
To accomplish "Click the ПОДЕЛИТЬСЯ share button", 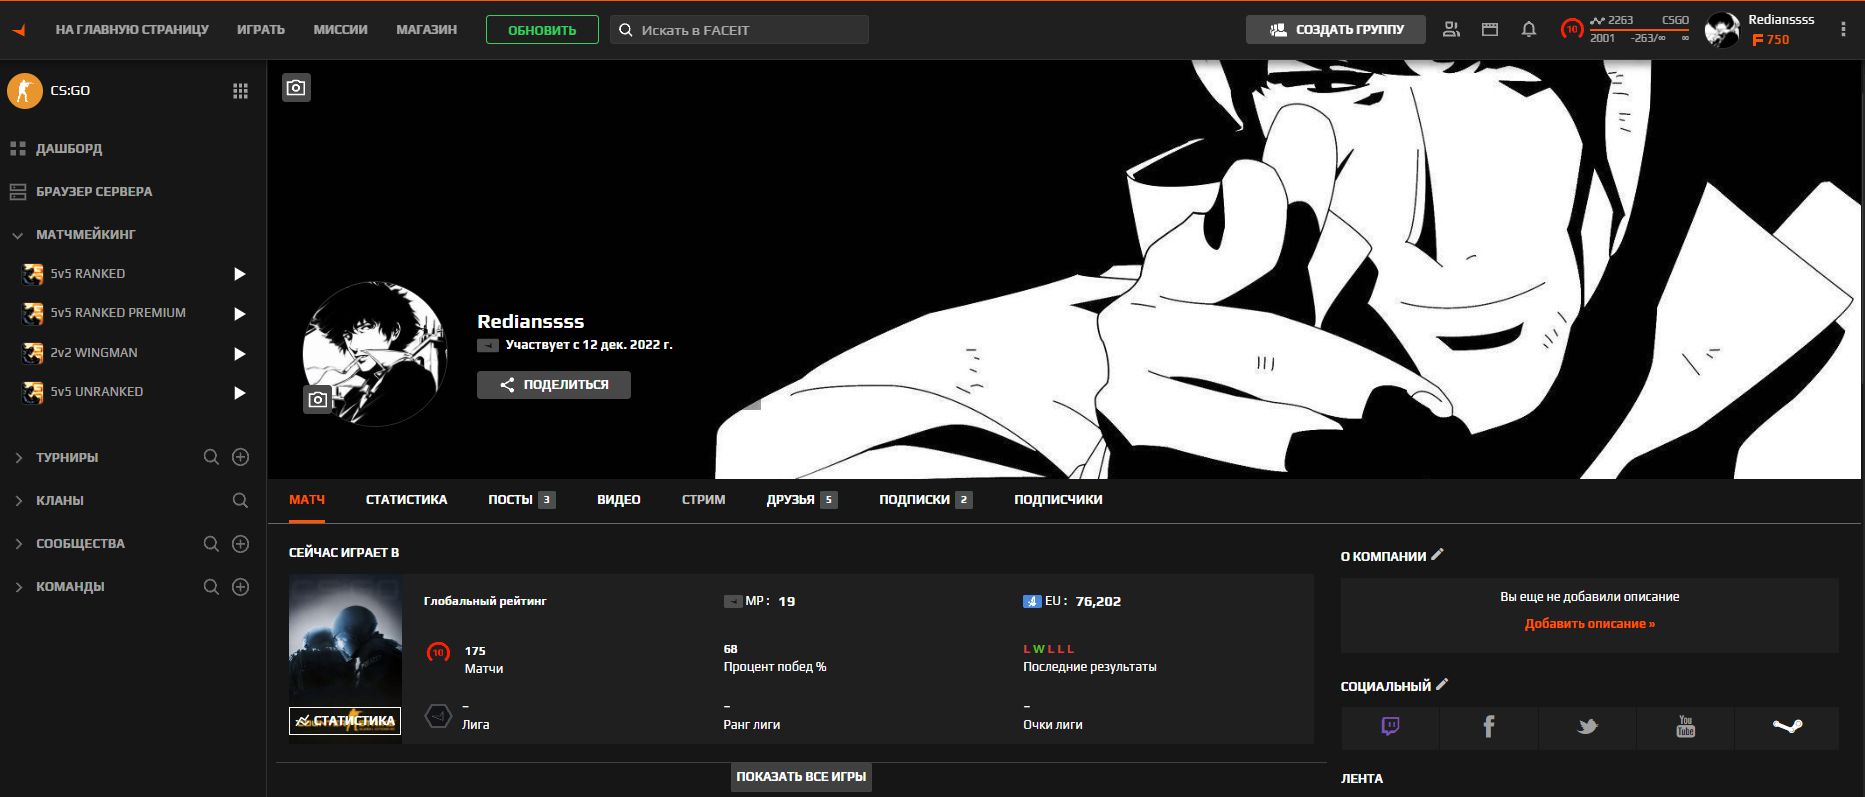I will coord(554,385).
